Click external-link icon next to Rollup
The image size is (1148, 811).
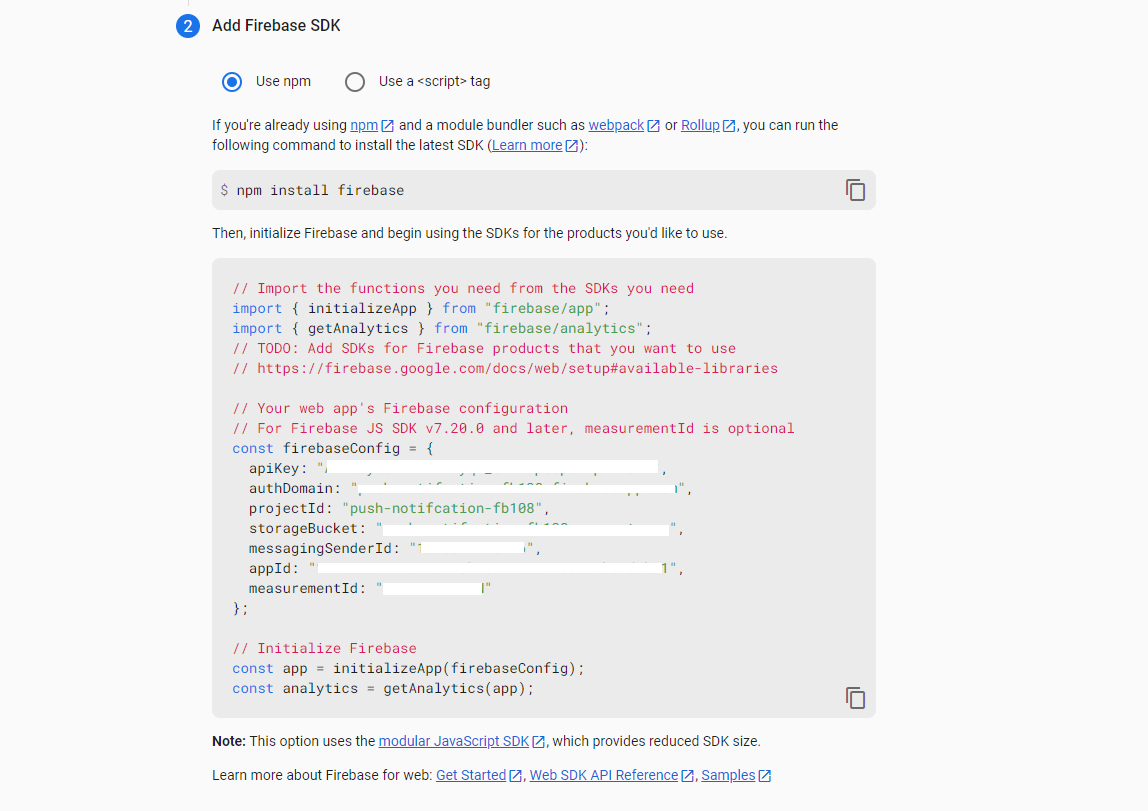point(729,126)
